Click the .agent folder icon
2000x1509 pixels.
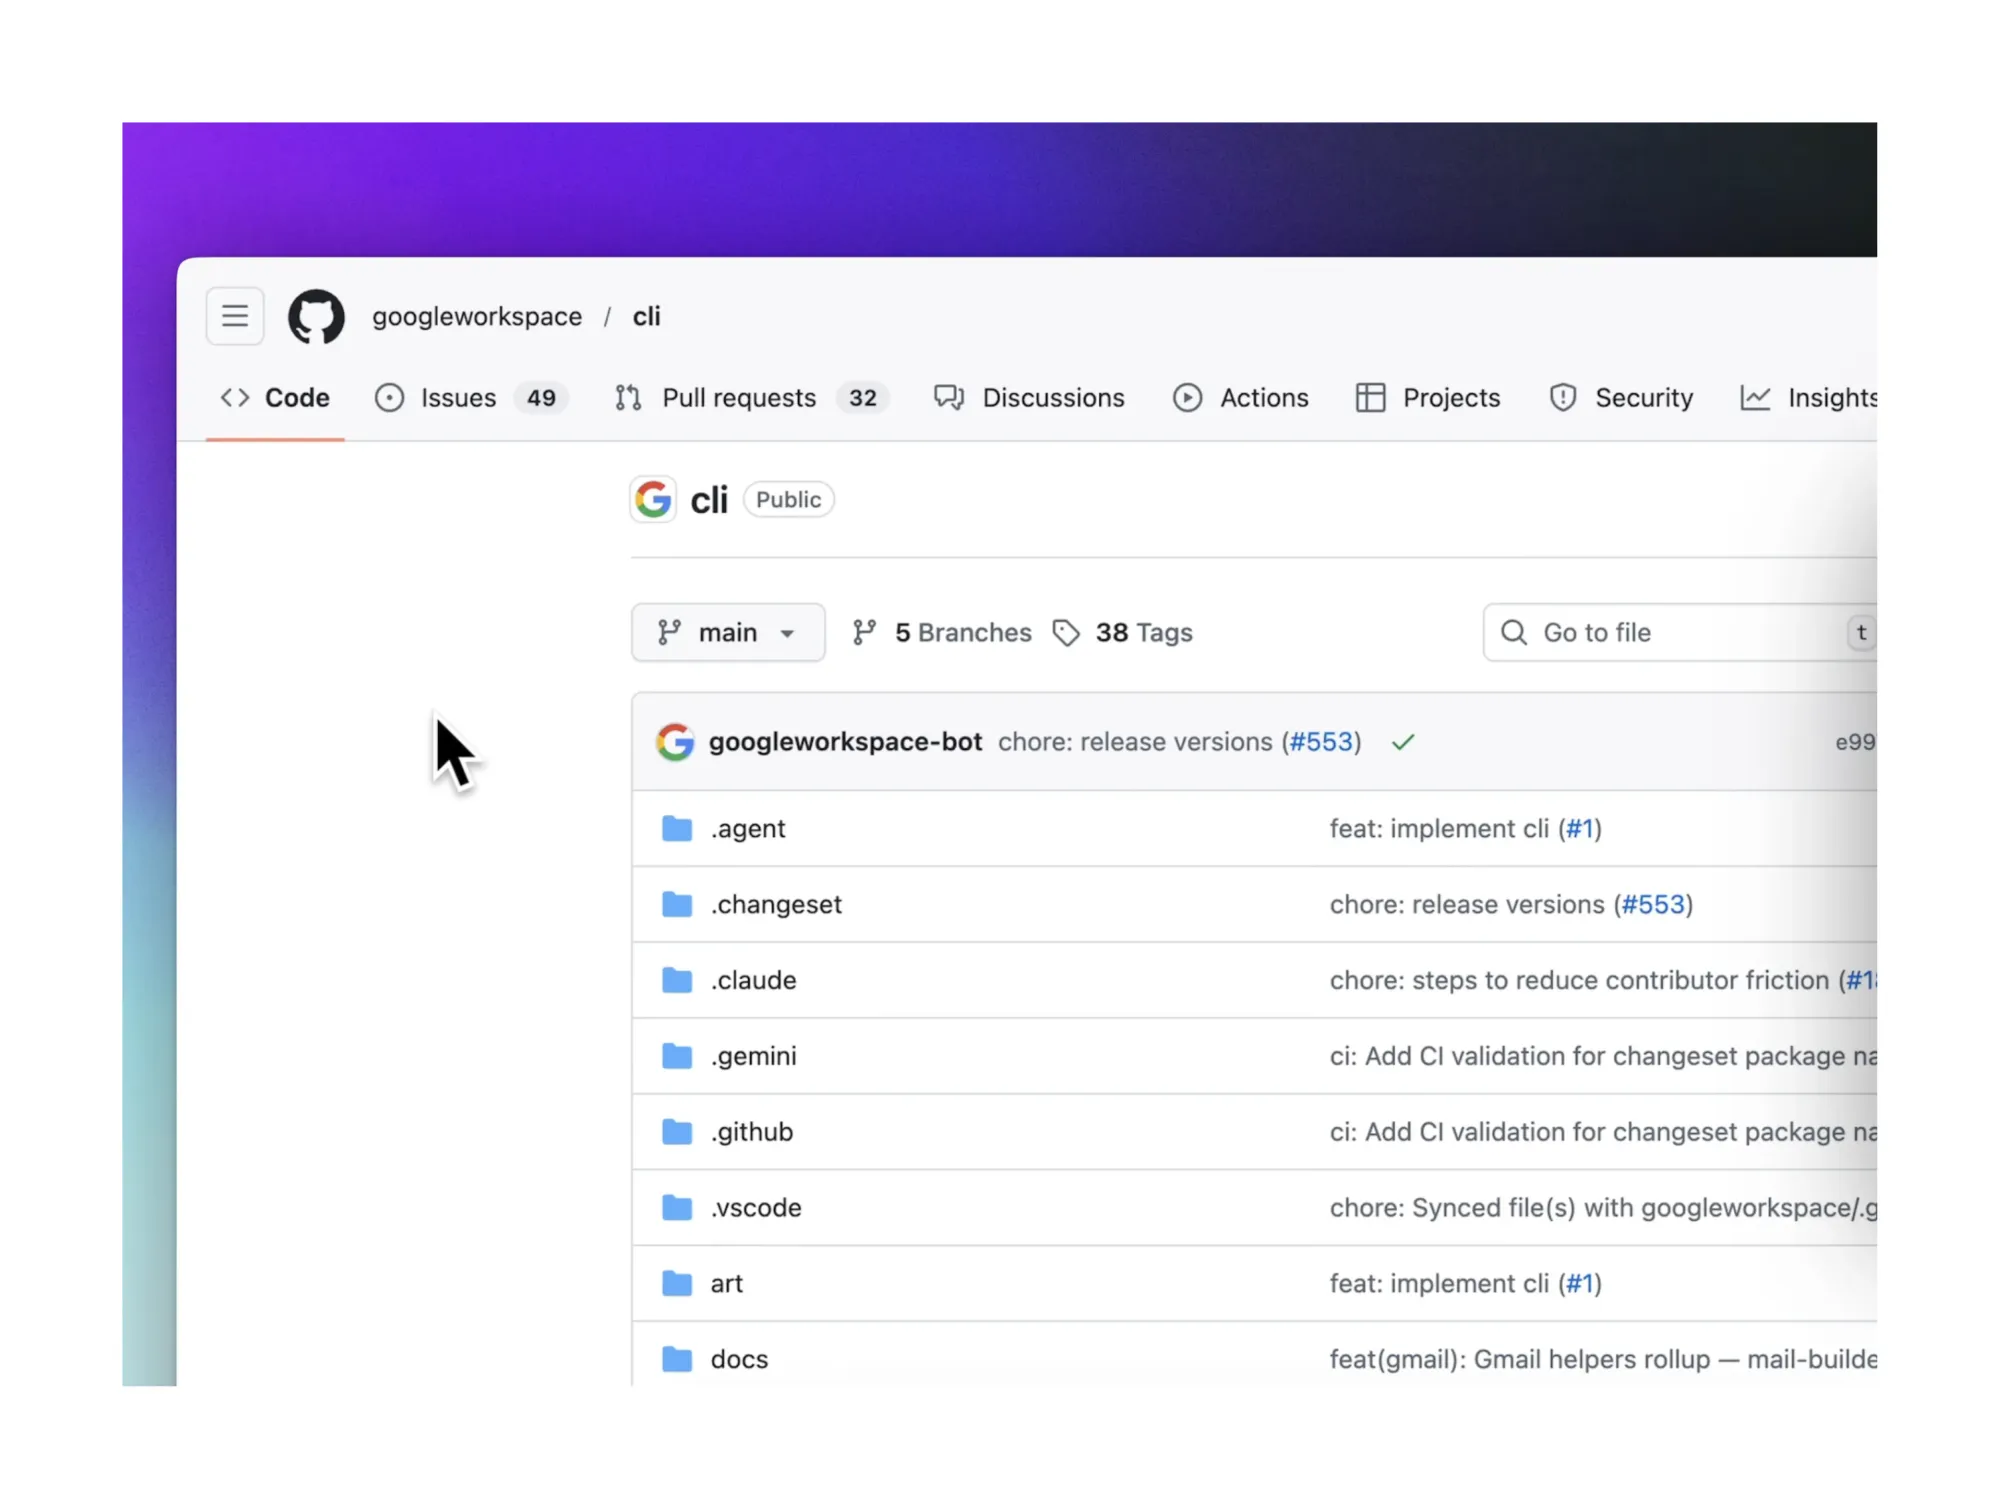click(677, 829)
